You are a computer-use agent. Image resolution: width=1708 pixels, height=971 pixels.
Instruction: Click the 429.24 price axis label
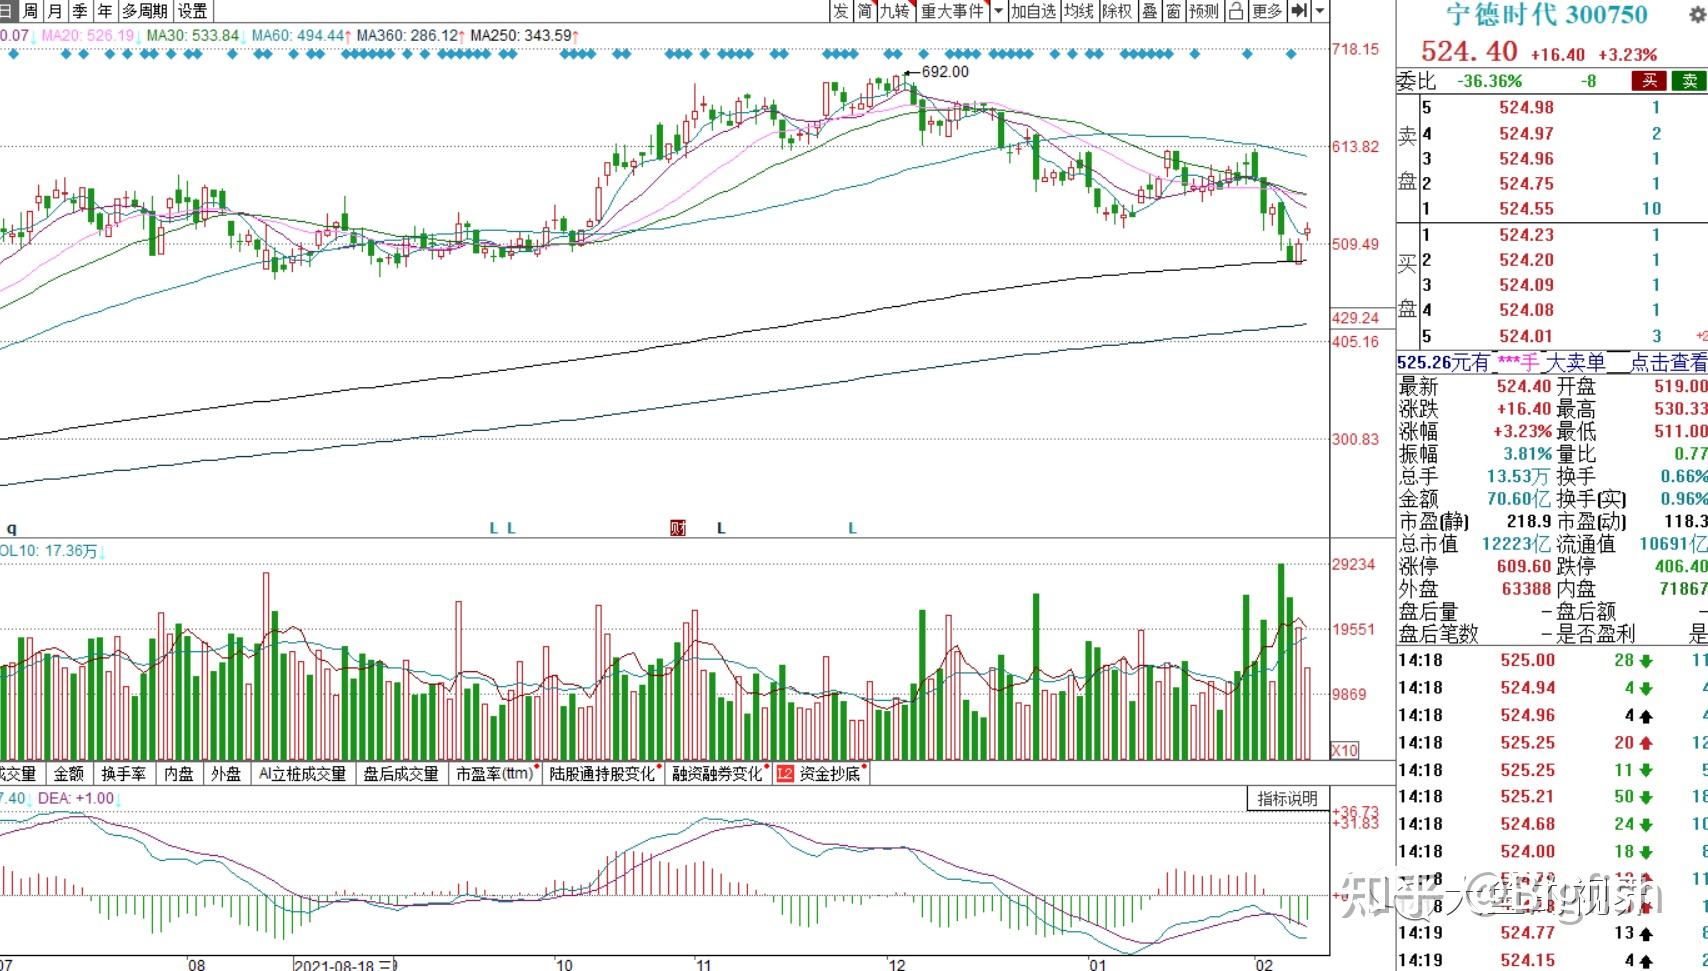click(x=1355, y=318)
